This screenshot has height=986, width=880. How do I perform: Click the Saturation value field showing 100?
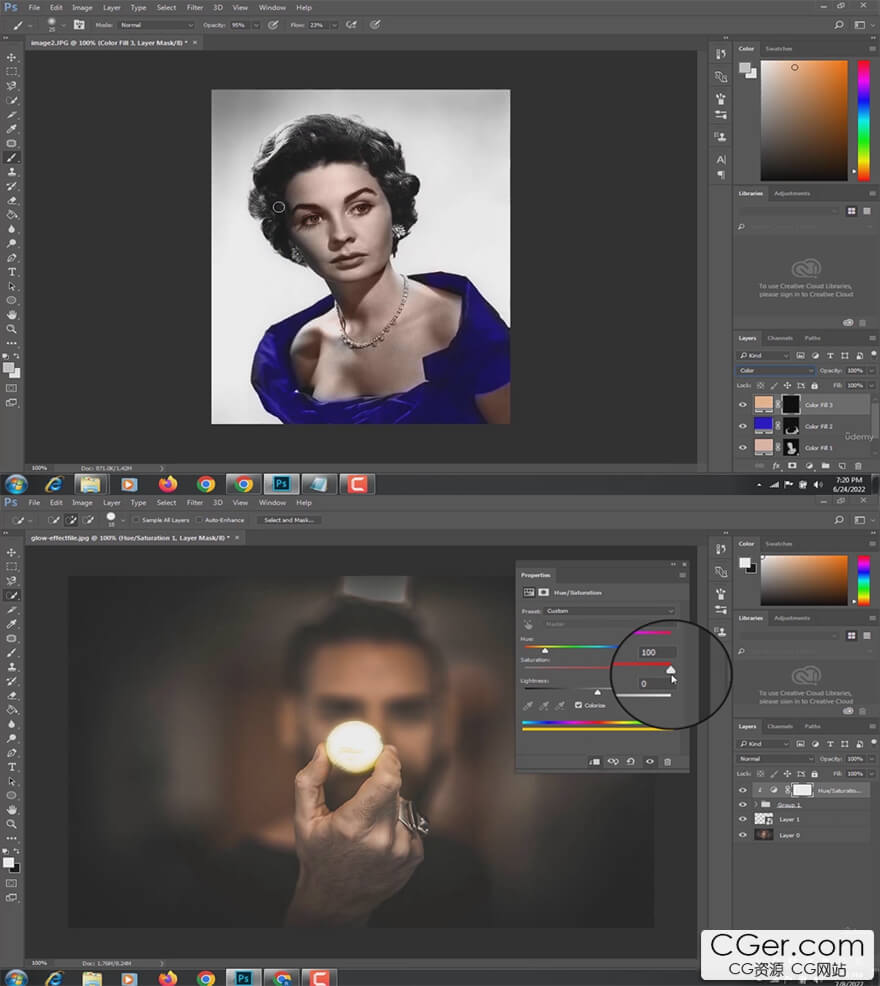[x=657, y=652]
